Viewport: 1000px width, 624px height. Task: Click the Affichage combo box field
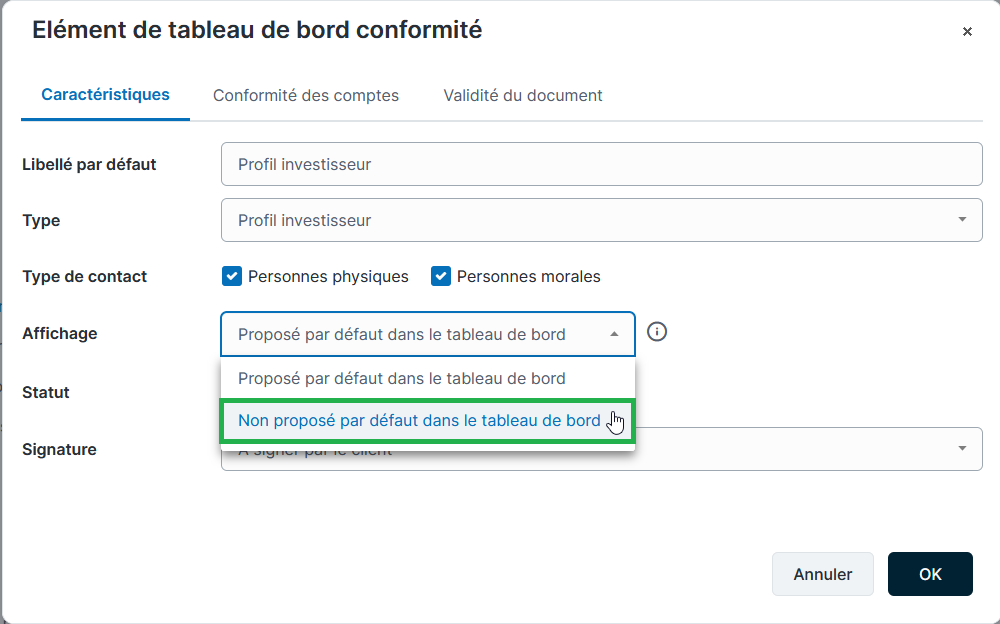pyautogui.click(x=410, y=334)
